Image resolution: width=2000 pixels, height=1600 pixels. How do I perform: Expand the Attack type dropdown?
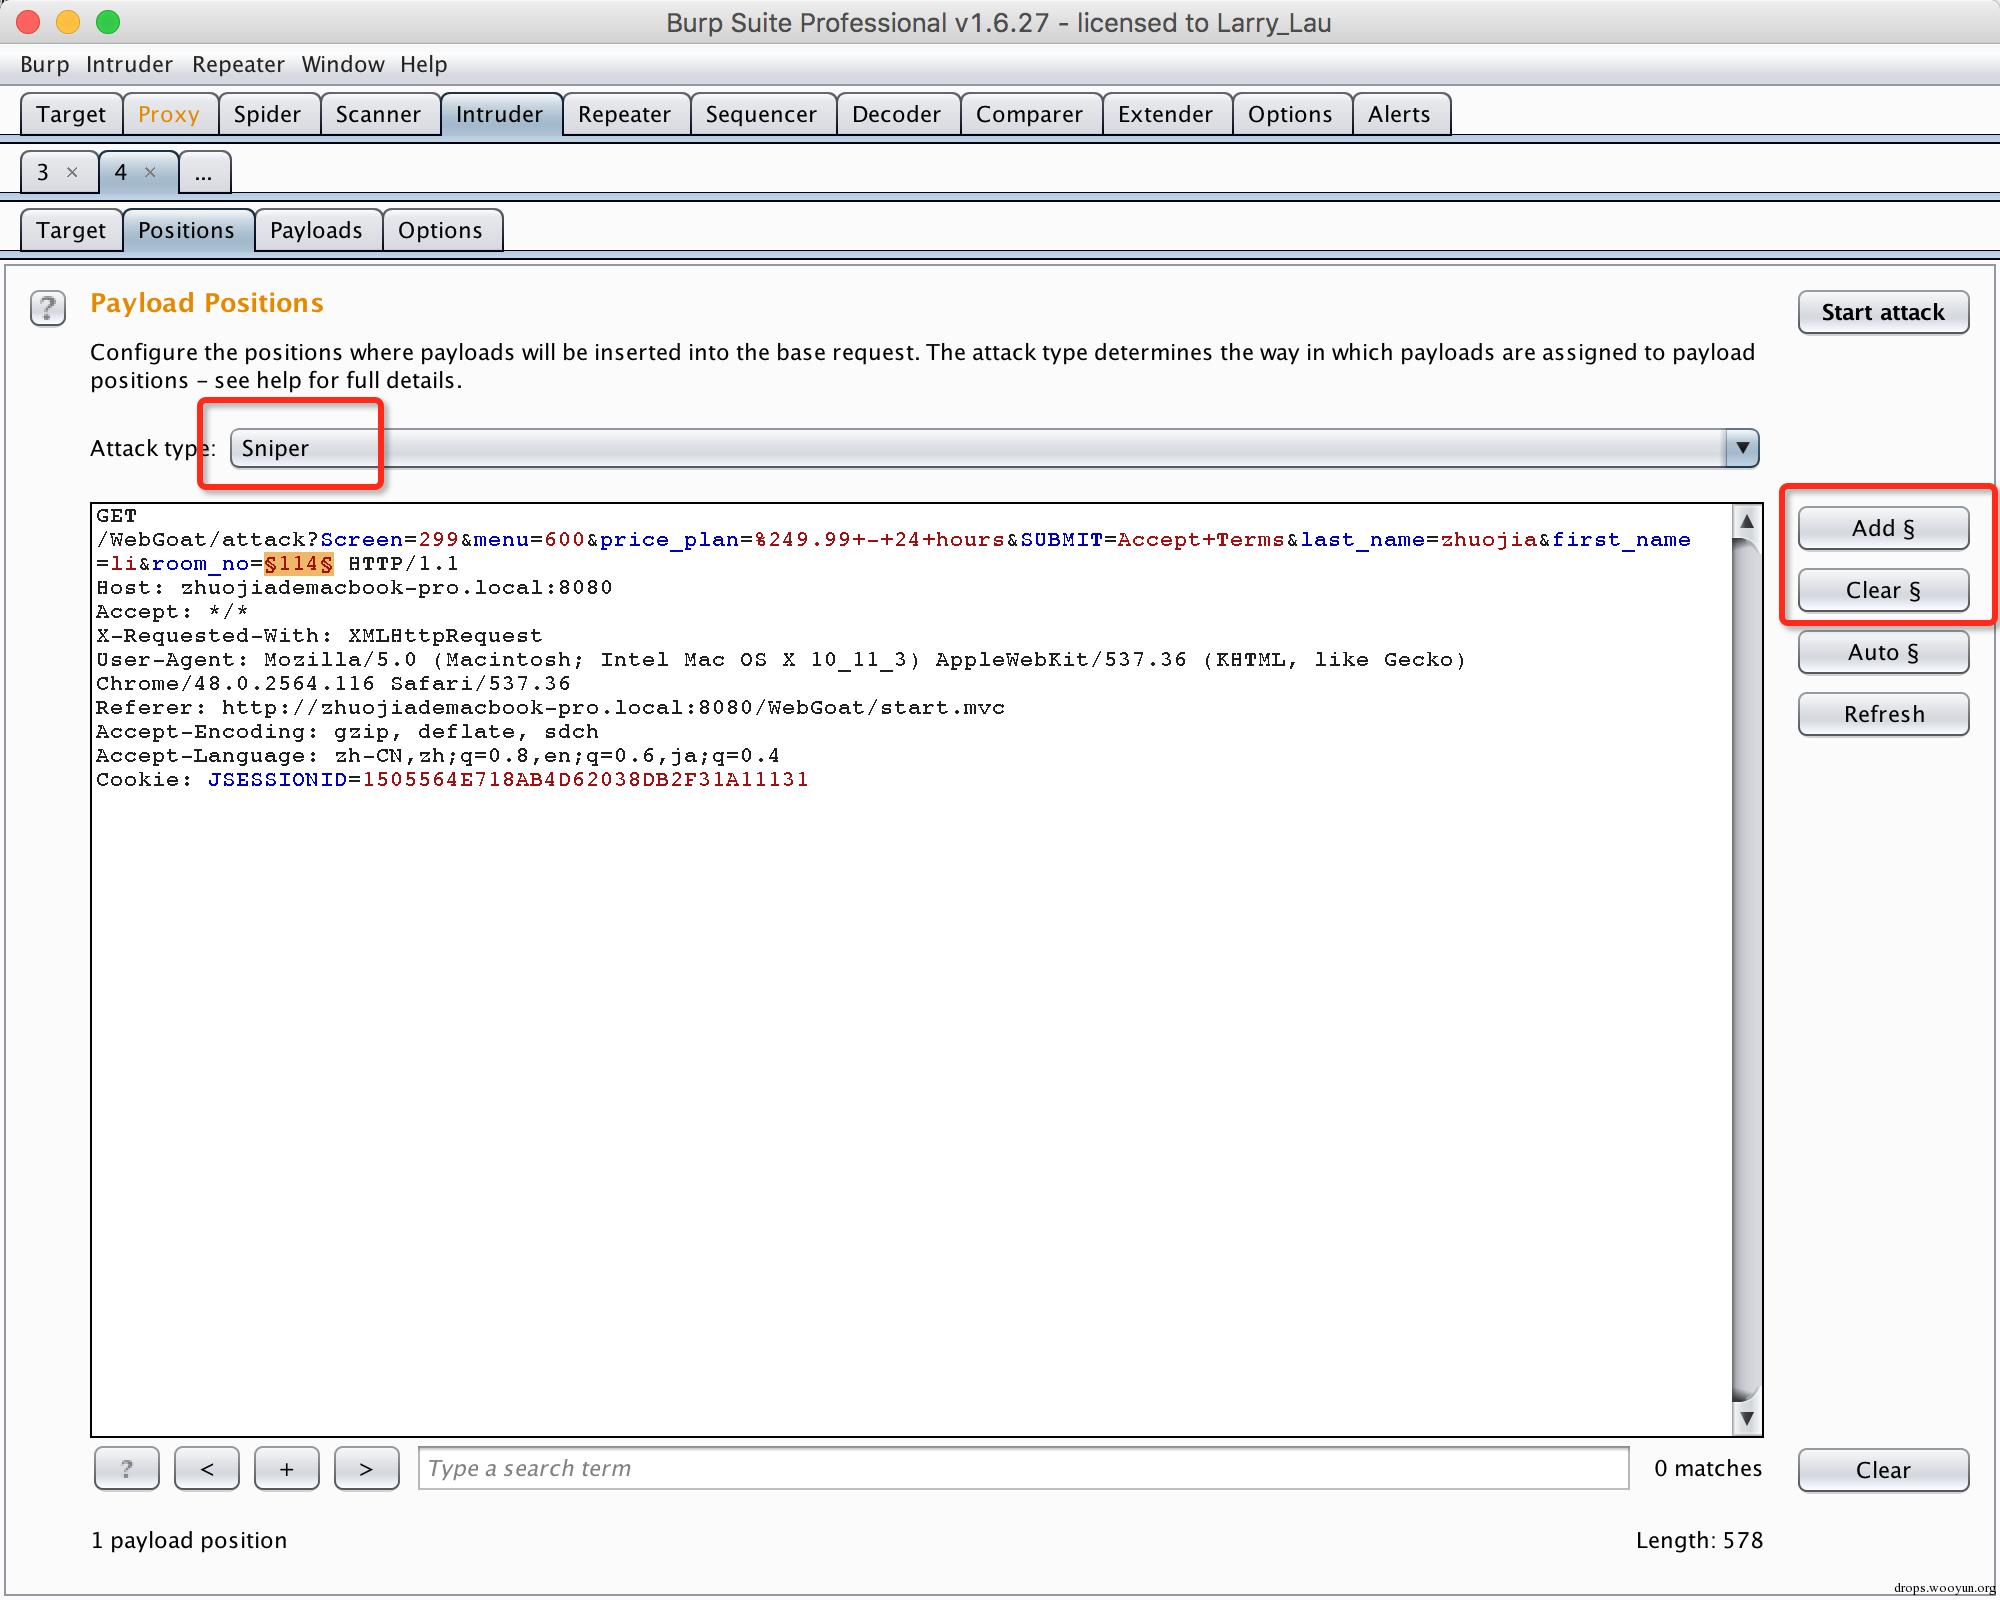[x=1742, y=447]
